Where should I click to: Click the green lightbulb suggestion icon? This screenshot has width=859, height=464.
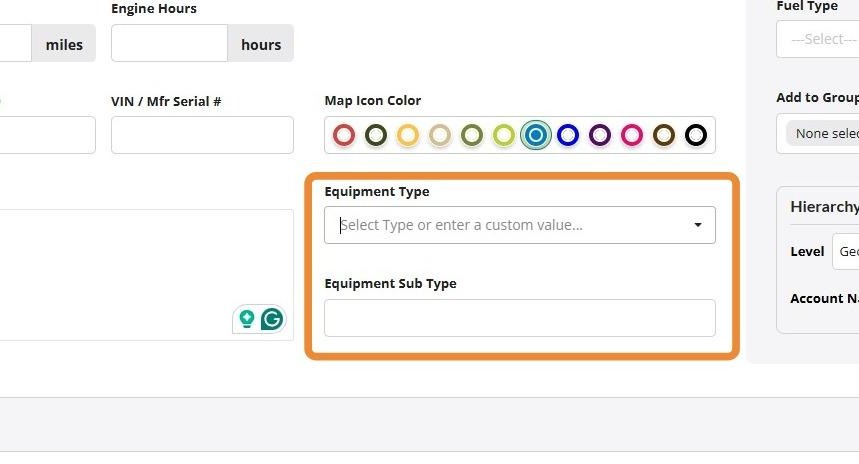tap(247, 319)
